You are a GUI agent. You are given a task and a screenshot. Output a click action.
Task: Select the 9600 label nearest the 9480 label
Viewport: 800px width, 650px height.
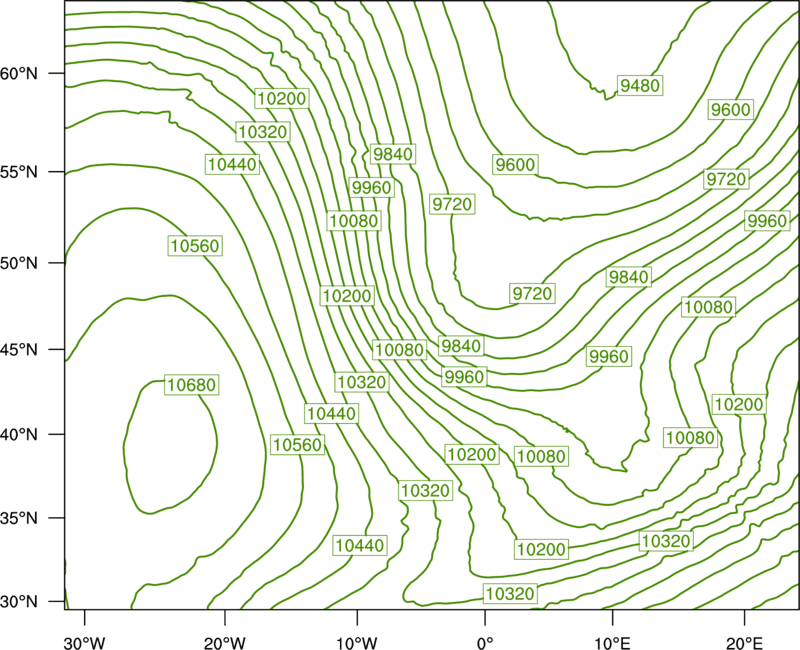coord(731,110)
